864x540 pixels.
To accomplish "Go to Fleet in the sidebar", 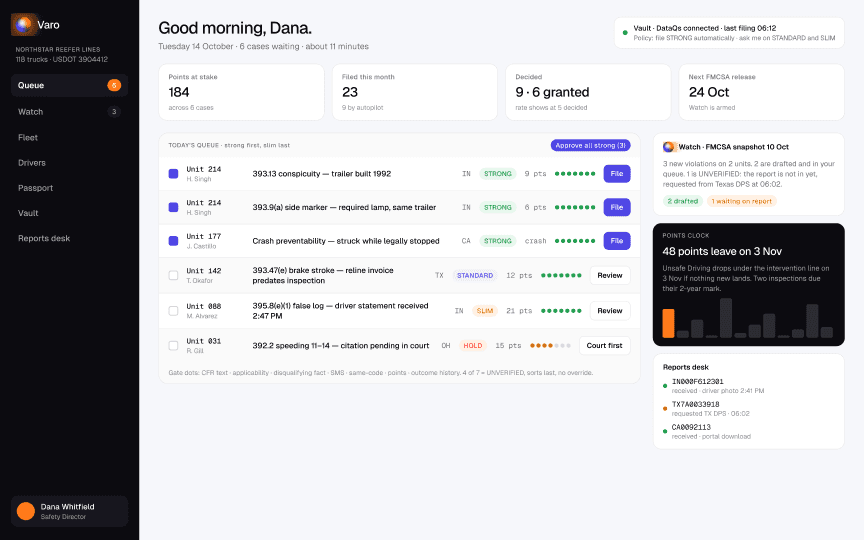I will point(69,138).
